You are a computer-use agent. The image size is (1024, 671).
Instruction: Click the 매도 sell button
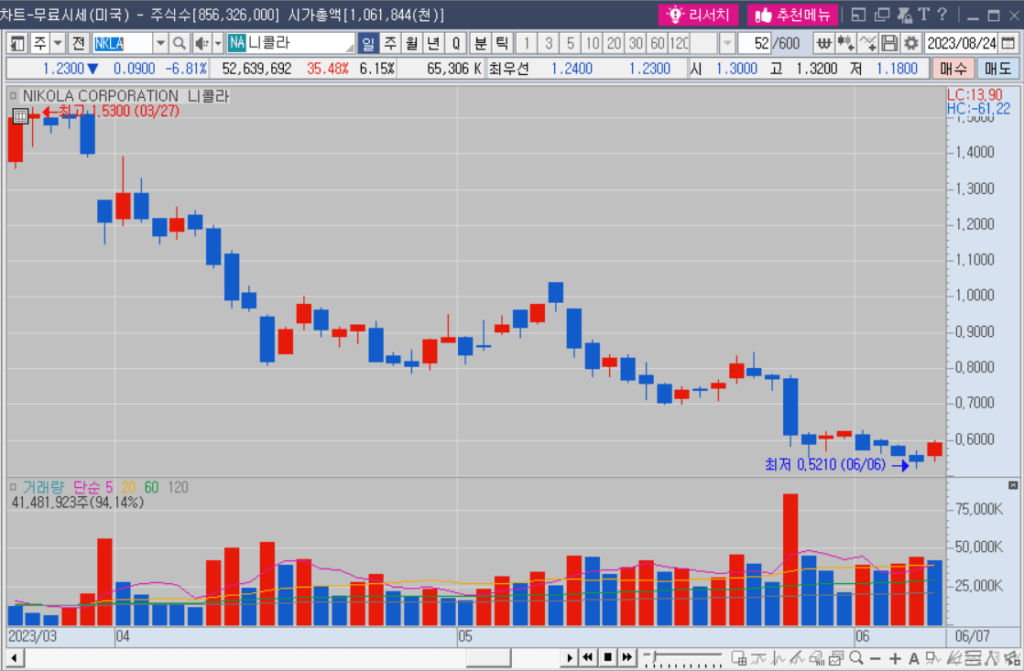point(997,69)
